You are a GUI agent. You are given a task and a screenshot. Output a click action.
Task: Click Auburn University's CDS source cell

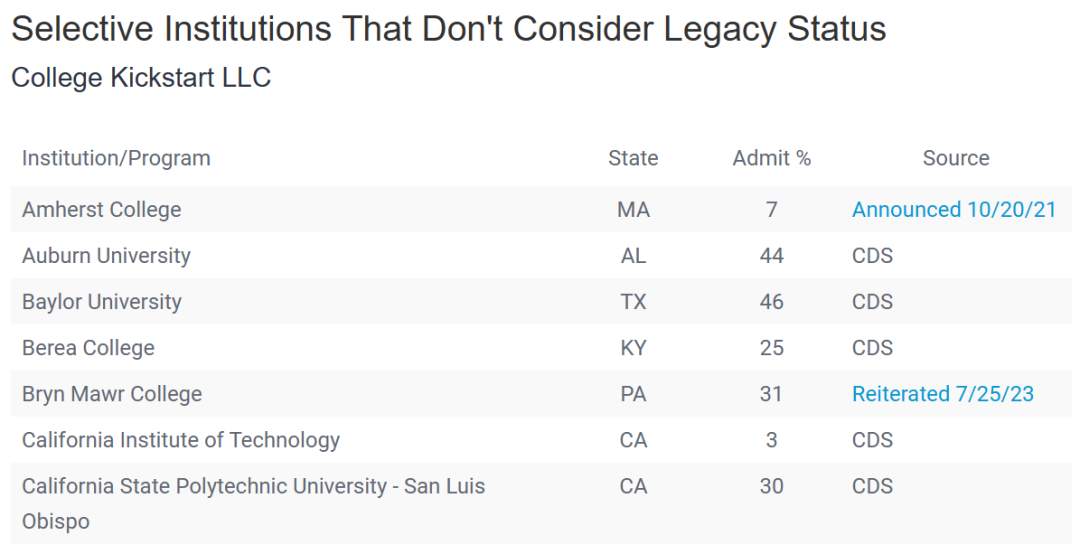(x=873, y=256)
